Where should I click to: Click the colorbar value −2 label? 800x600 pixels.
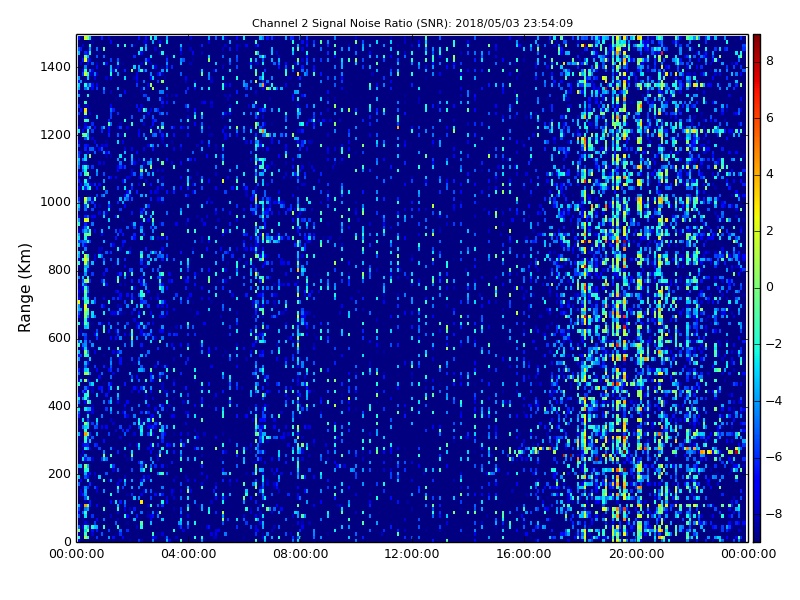coord(774,344)
